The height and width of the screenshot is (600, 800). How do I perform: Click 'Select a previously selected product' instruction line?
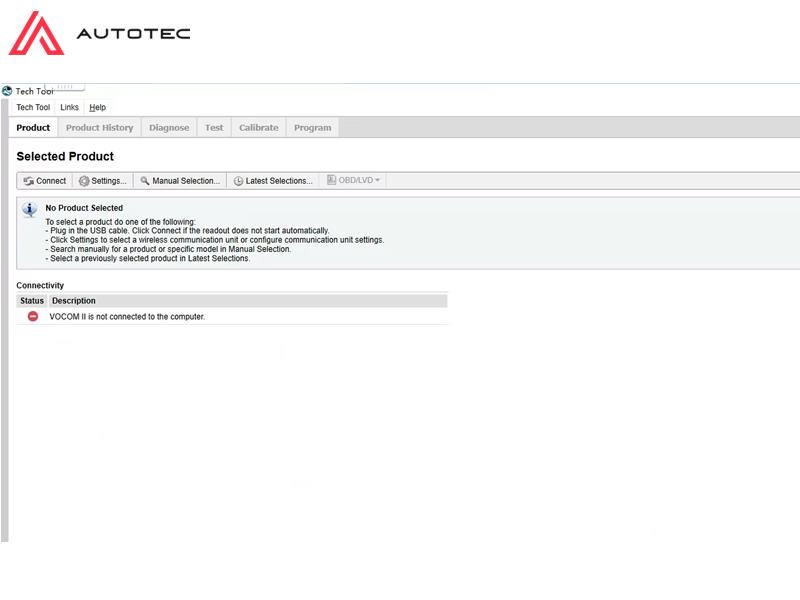[148, 259]
